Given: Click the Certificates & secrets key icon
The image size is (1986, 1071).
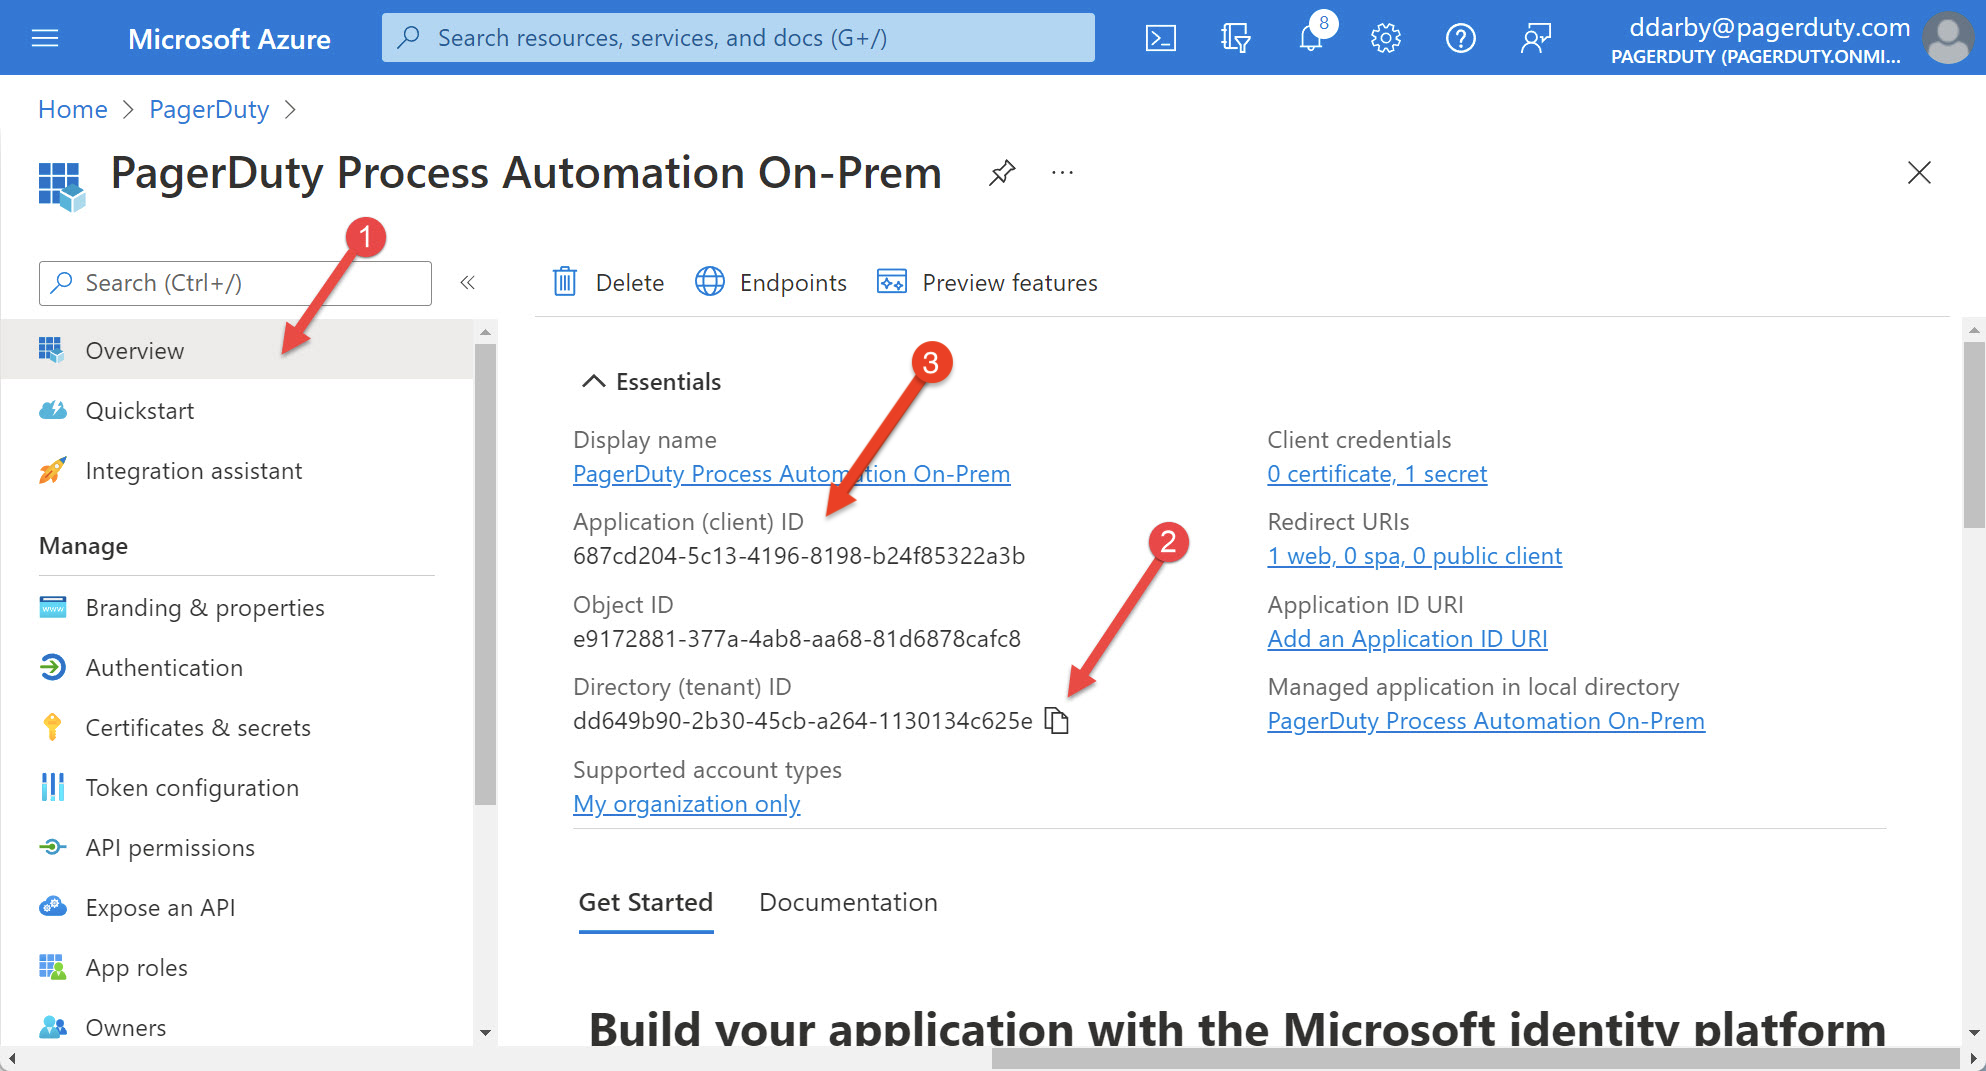Looking at the screenshot, I should click(53, 727).
